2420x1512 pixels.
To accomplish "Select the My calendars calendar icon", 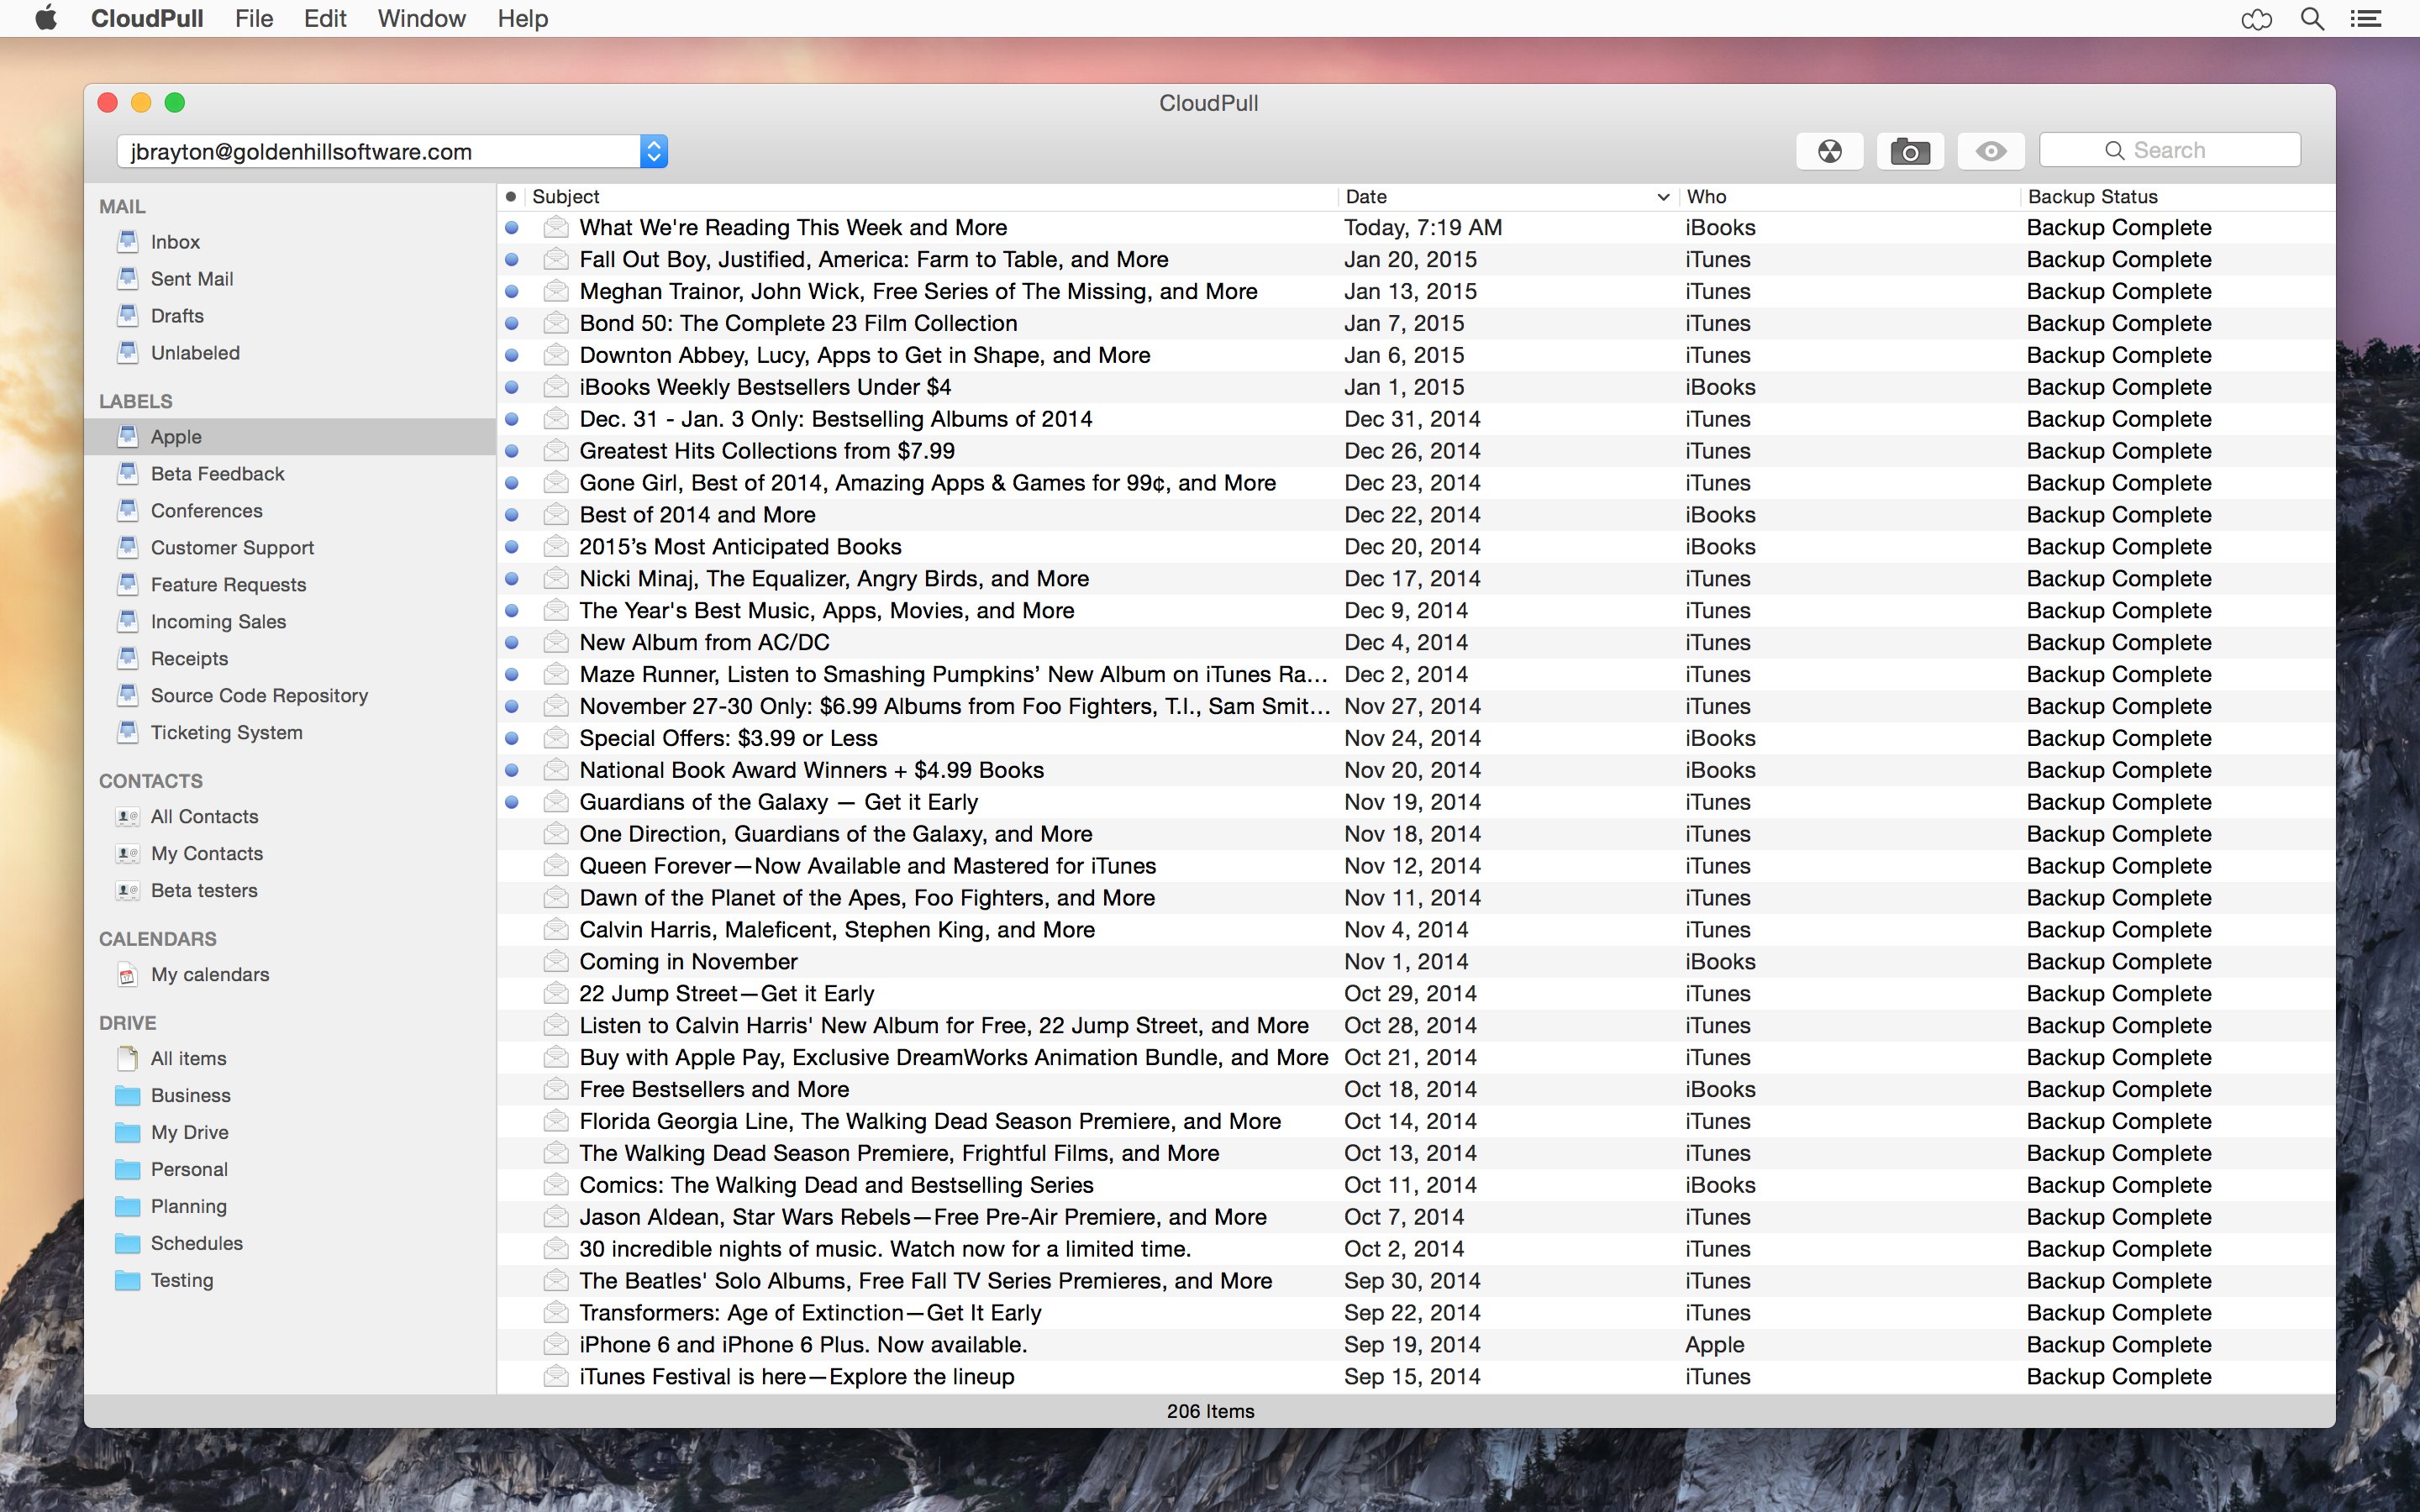I will (128, 974).
